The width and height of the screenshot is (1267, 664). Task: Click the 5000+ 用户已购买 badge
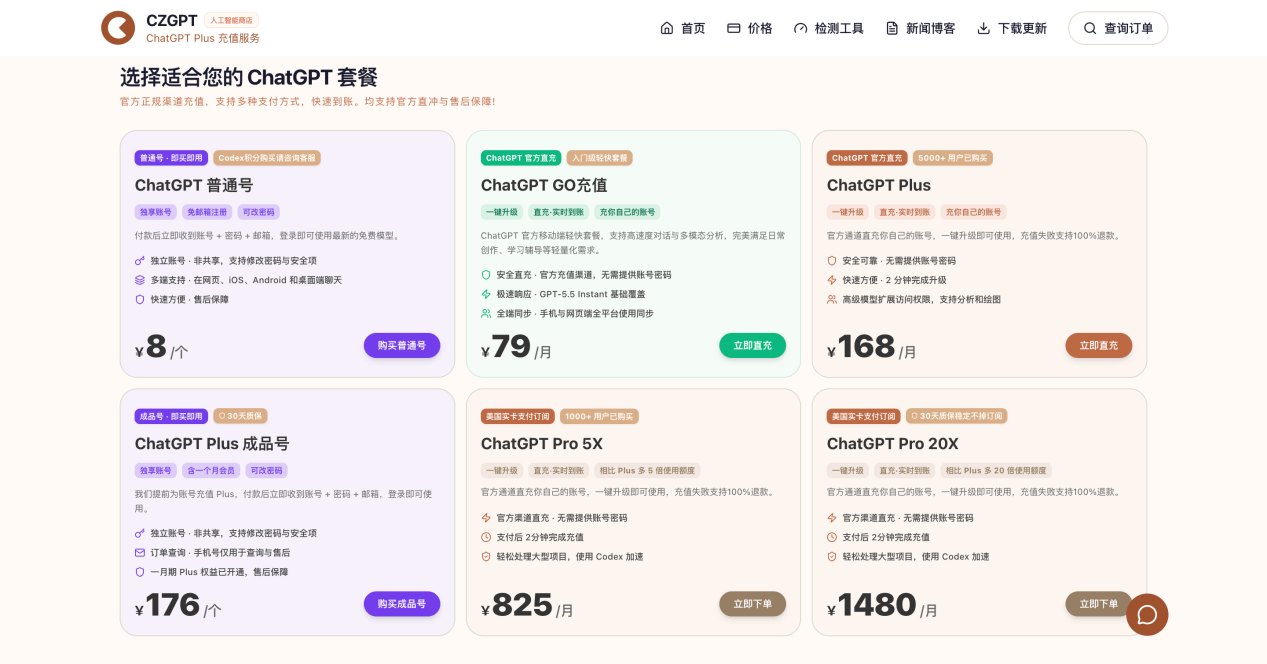tap(953, 158)
